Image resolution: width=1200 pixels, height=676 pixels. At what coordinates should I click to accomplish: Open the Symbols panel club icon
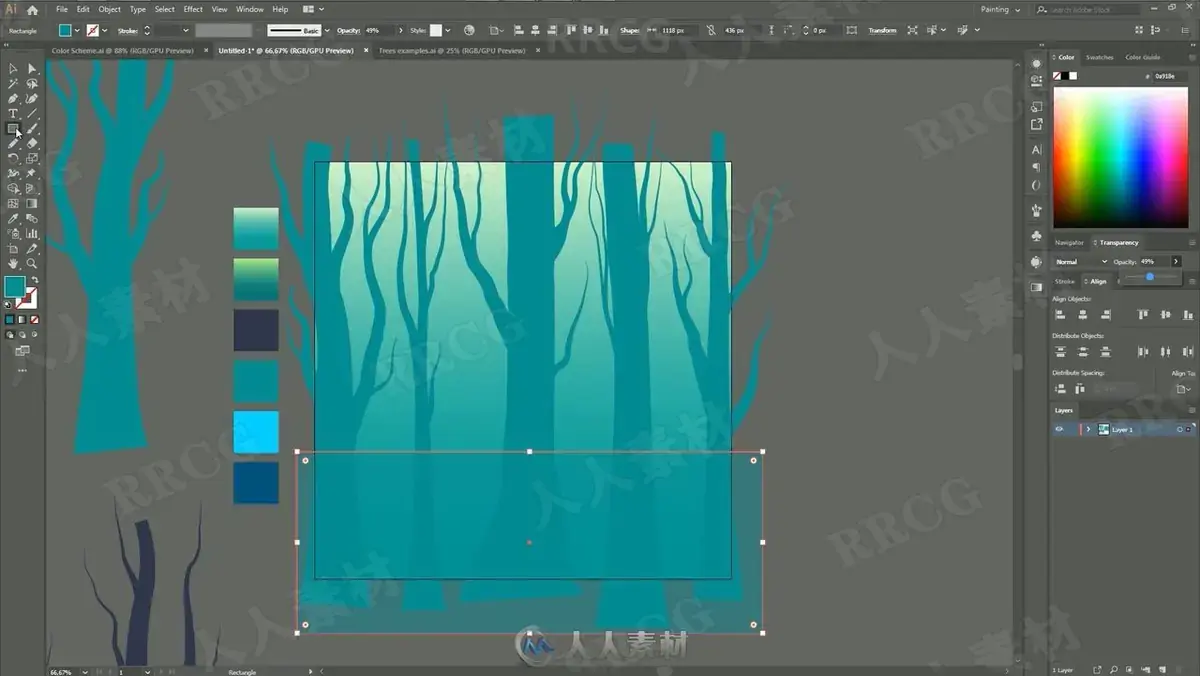coord(1036,236)
